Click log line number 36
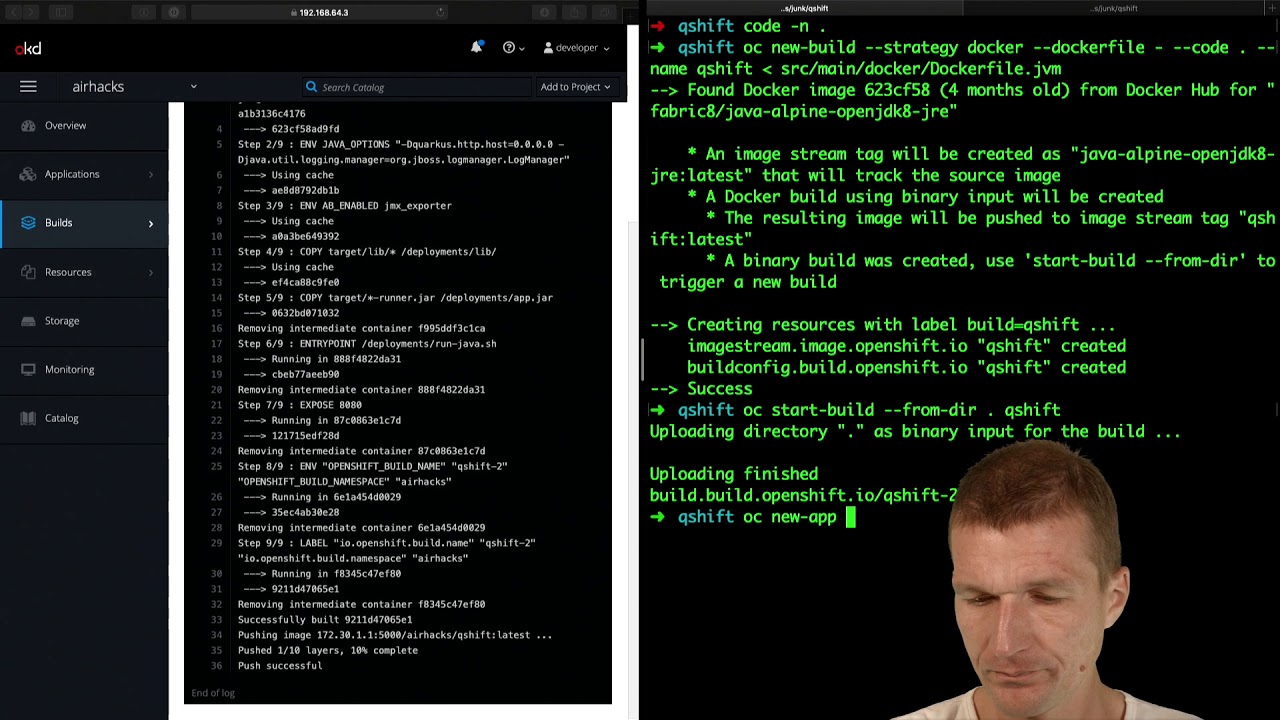1280x720 pixels. (x=216, y=665)
